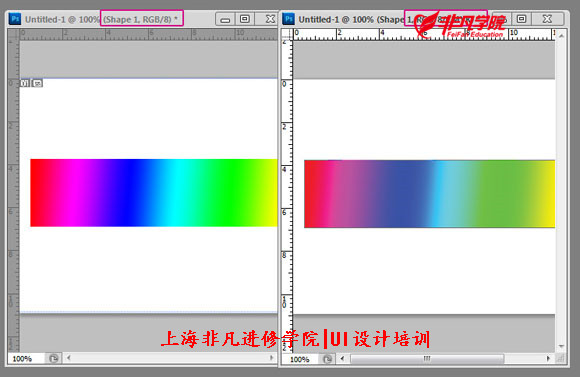Click the right window's vertical scroll up arrow

coord(561,36)
